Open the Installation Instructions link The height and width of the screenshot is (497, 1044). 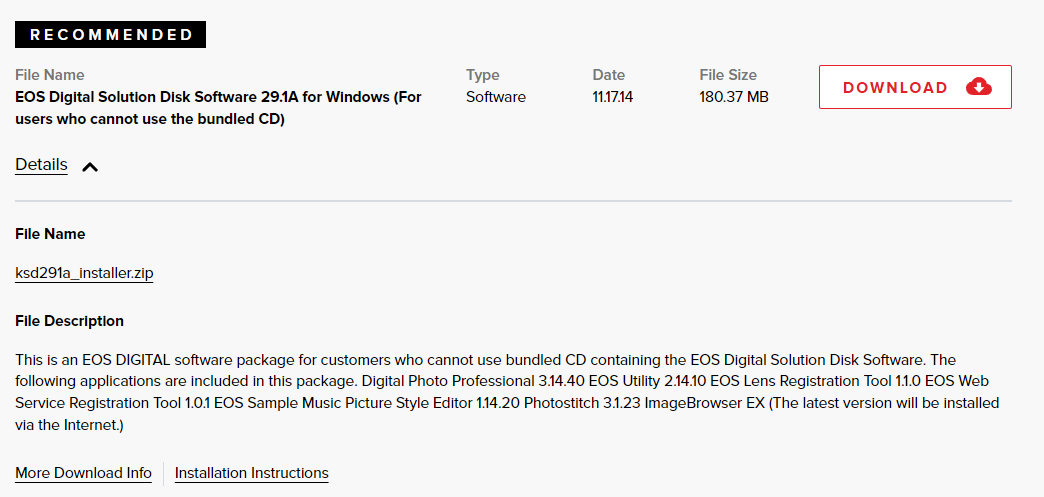(x=251, y=473)
